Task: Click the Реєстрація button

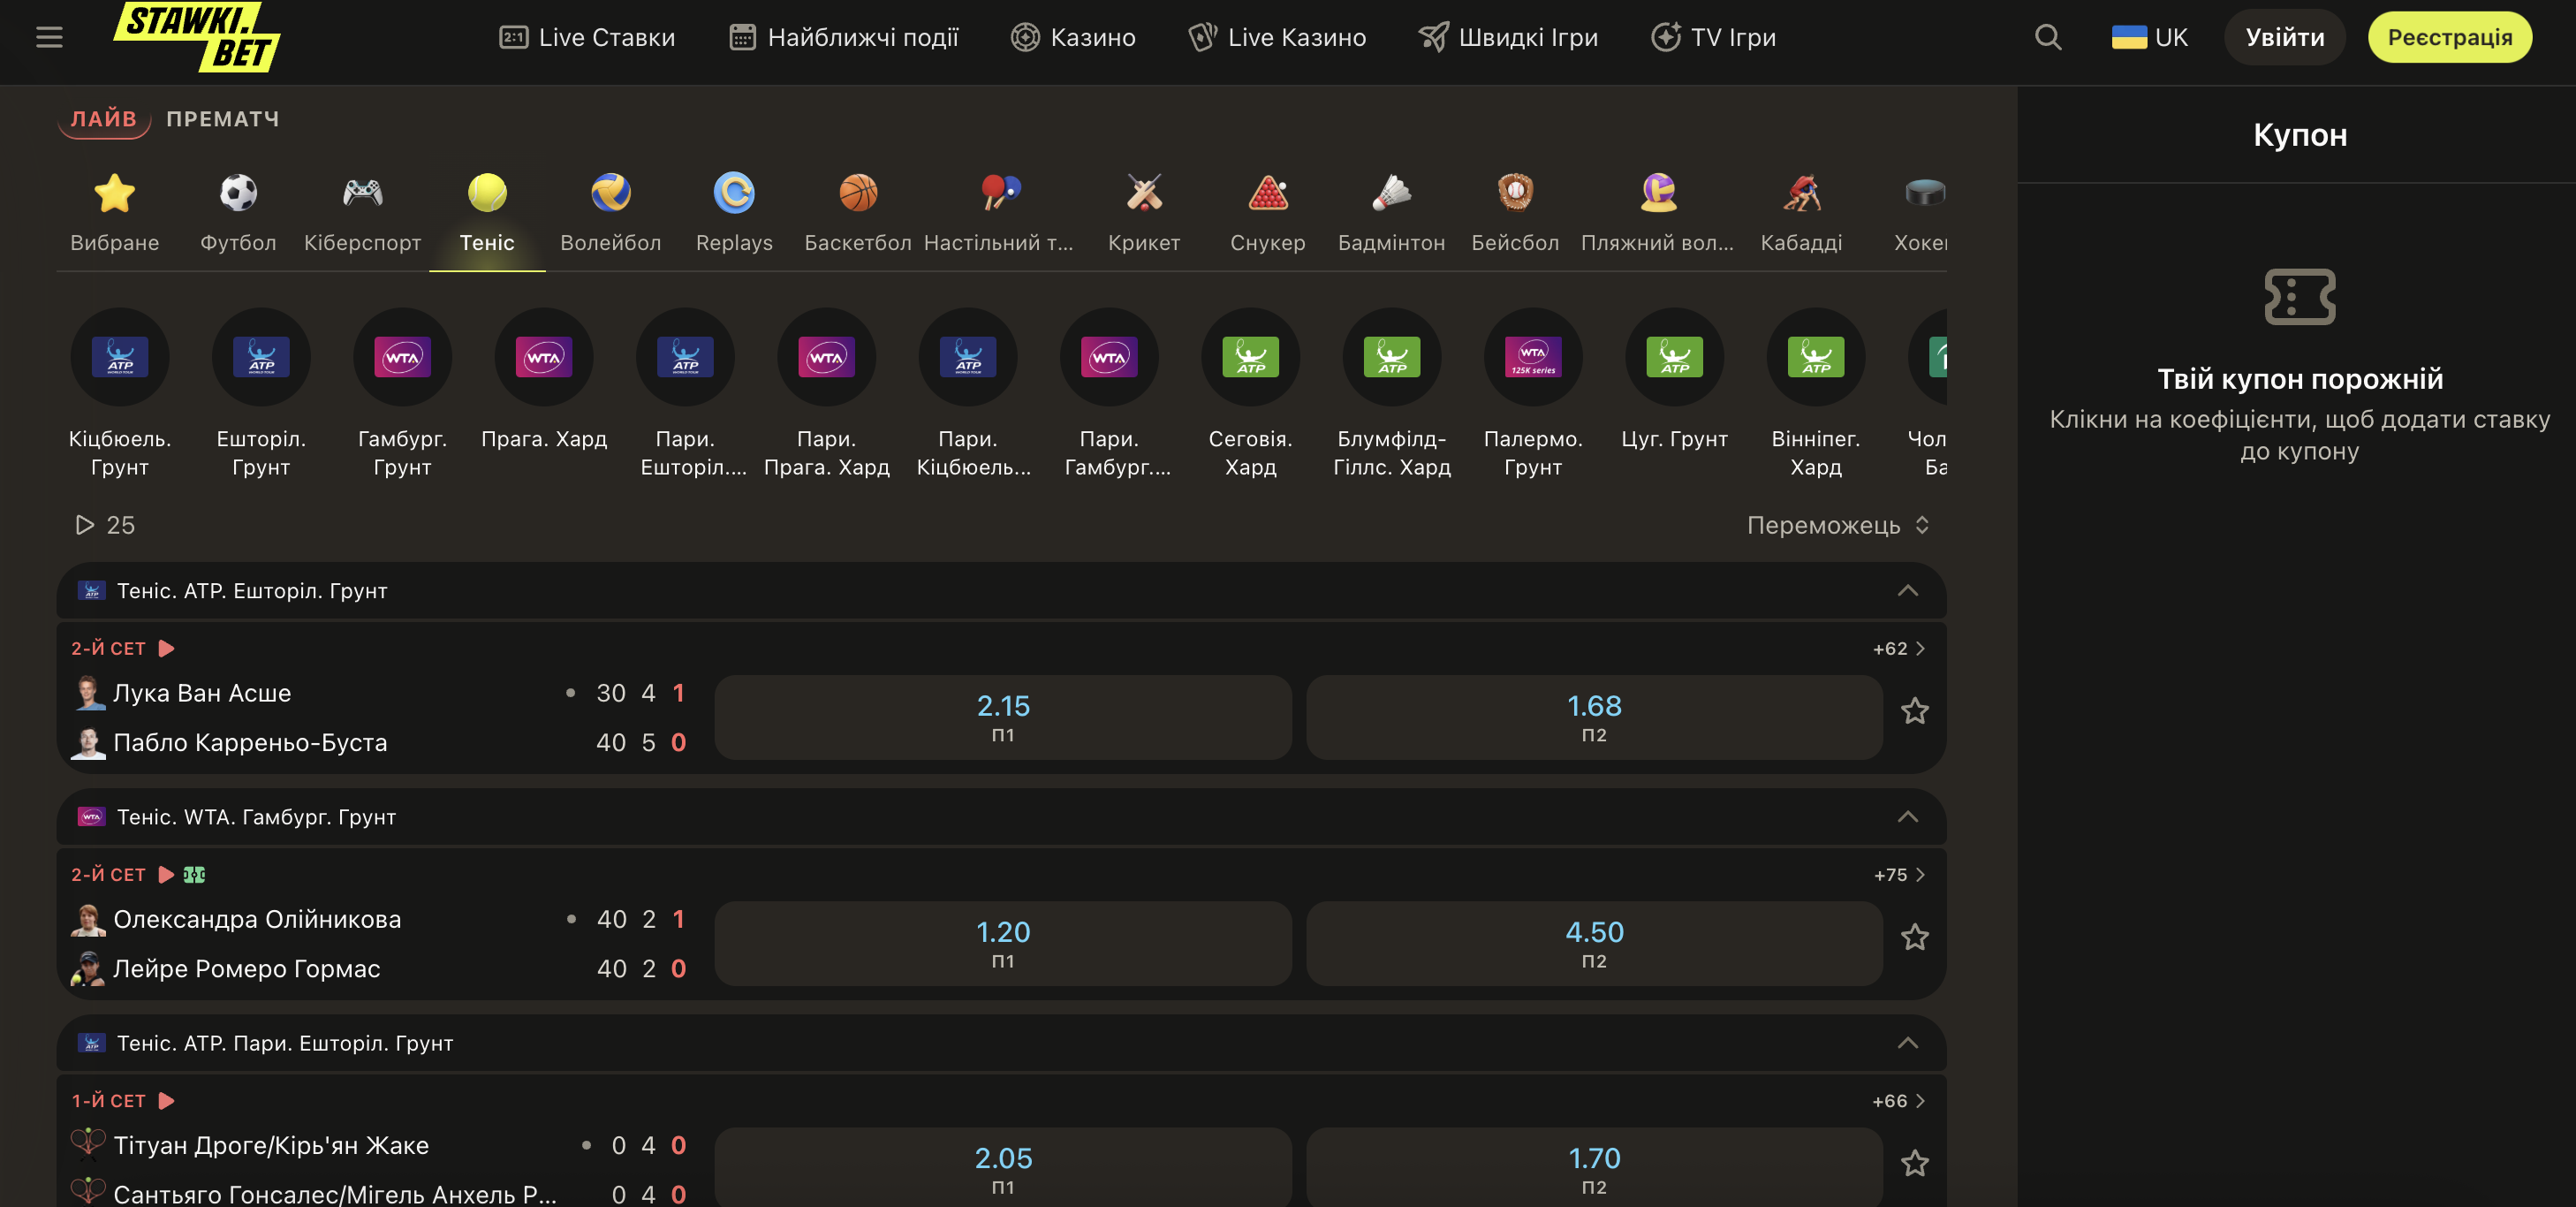Action: click(2449, 38)
